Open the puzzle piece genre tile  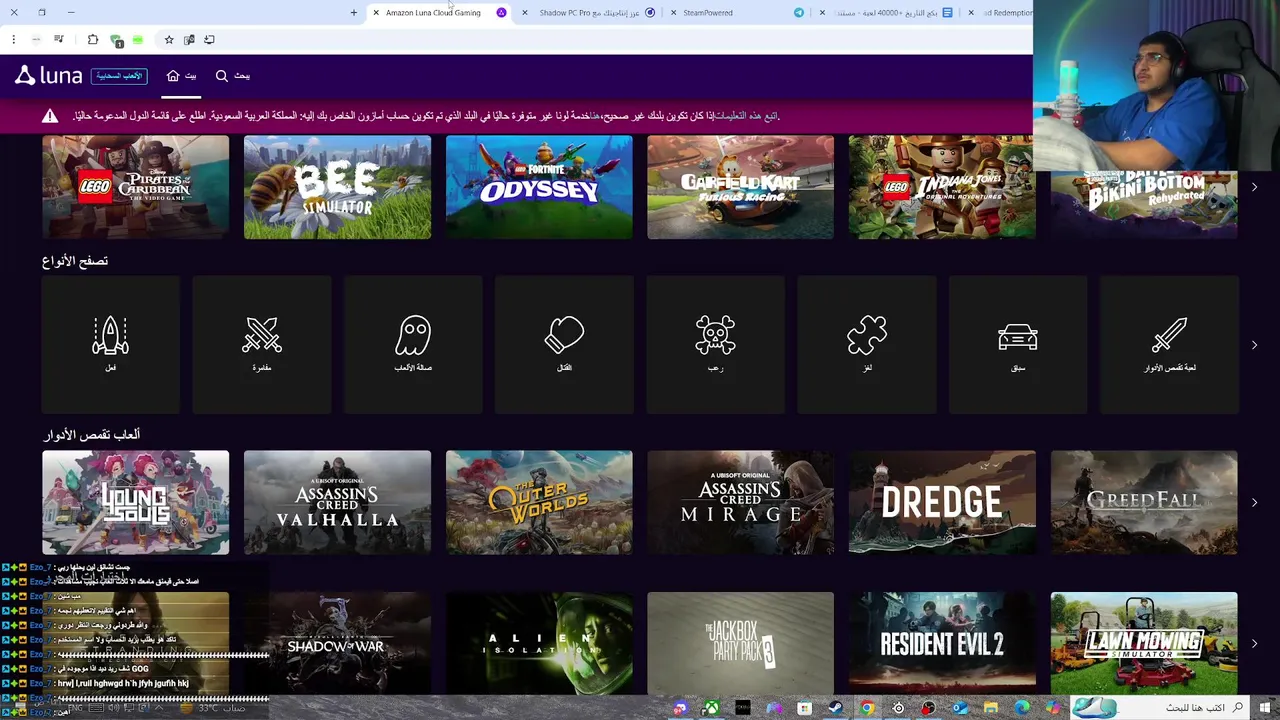click(x=867, y=345)
